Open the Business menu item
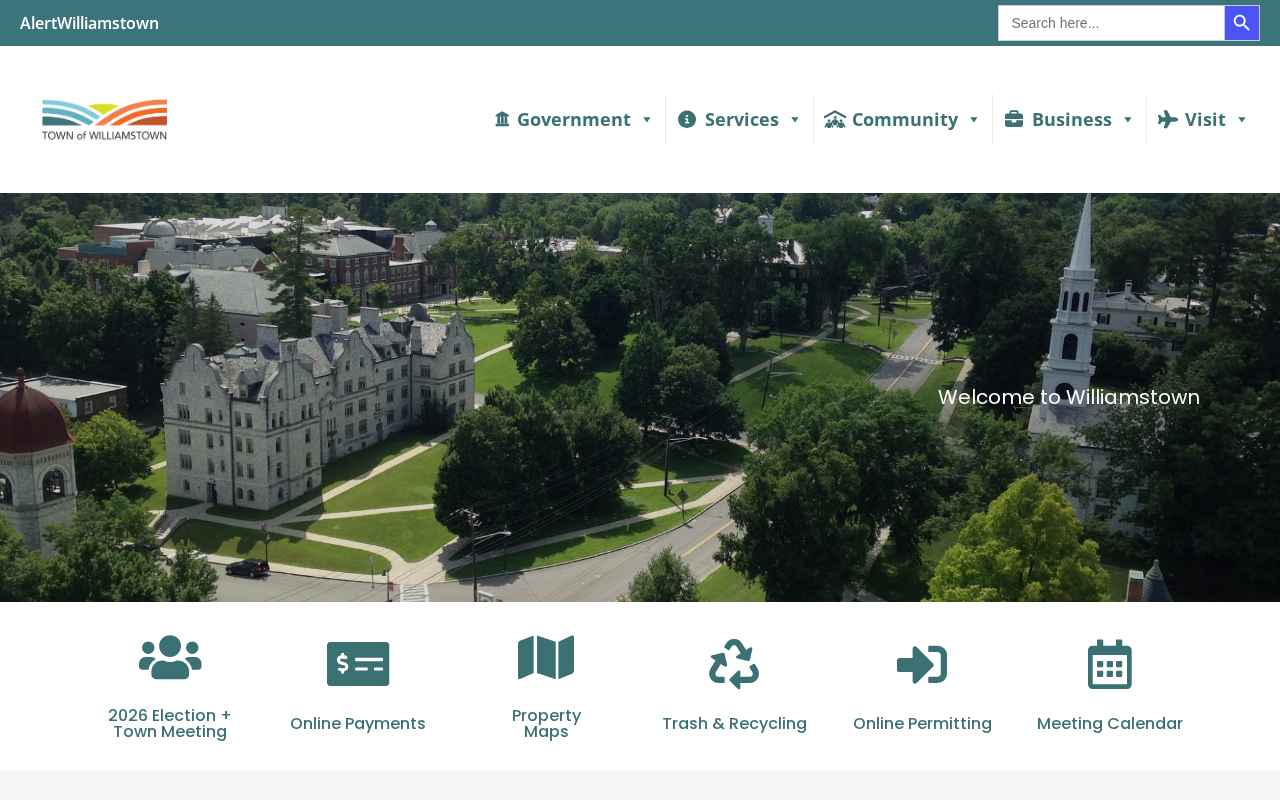 tap(1069, 119)
